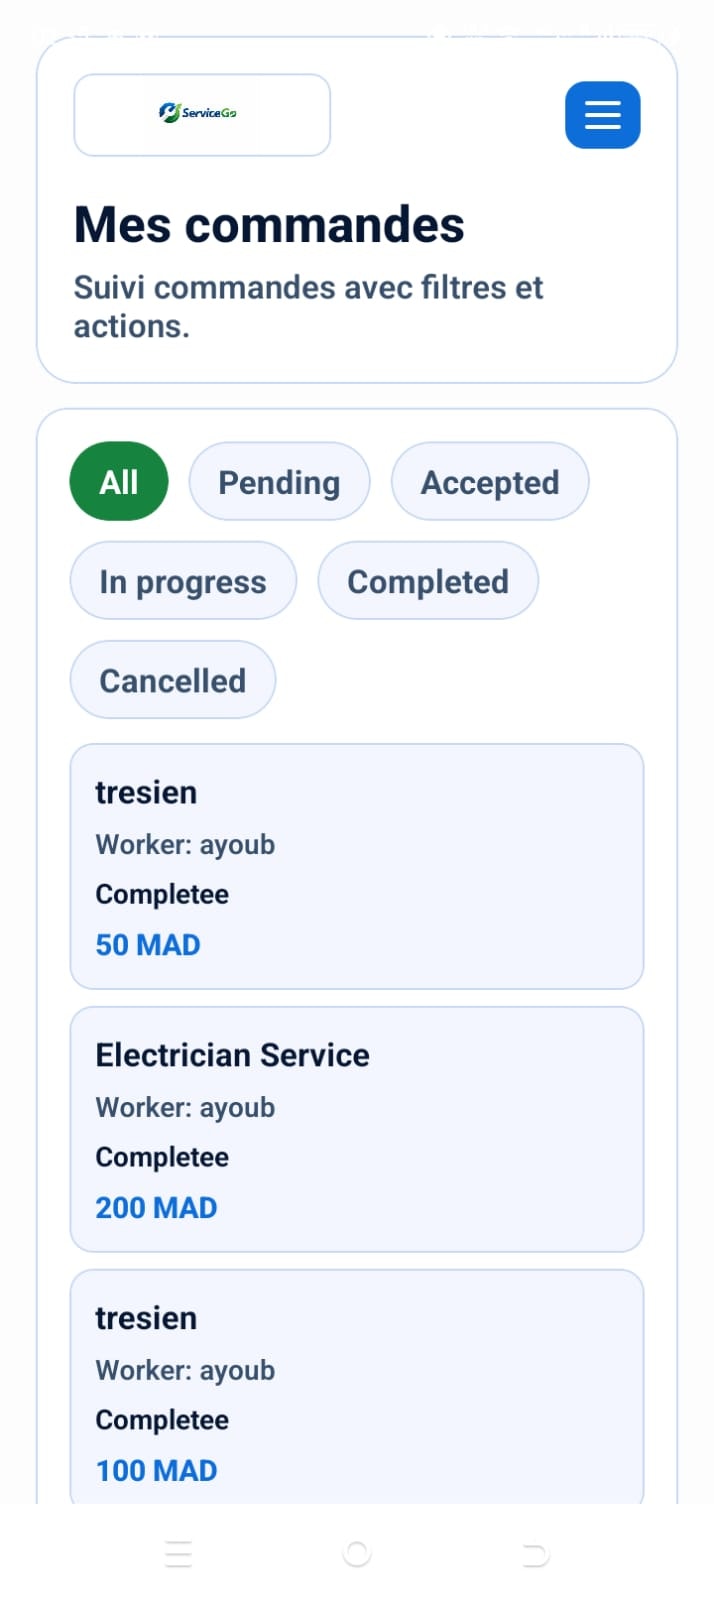Viewport: 714px width, 1599px height.
Task: Select the Completed filter
Action: click(428, 580)
